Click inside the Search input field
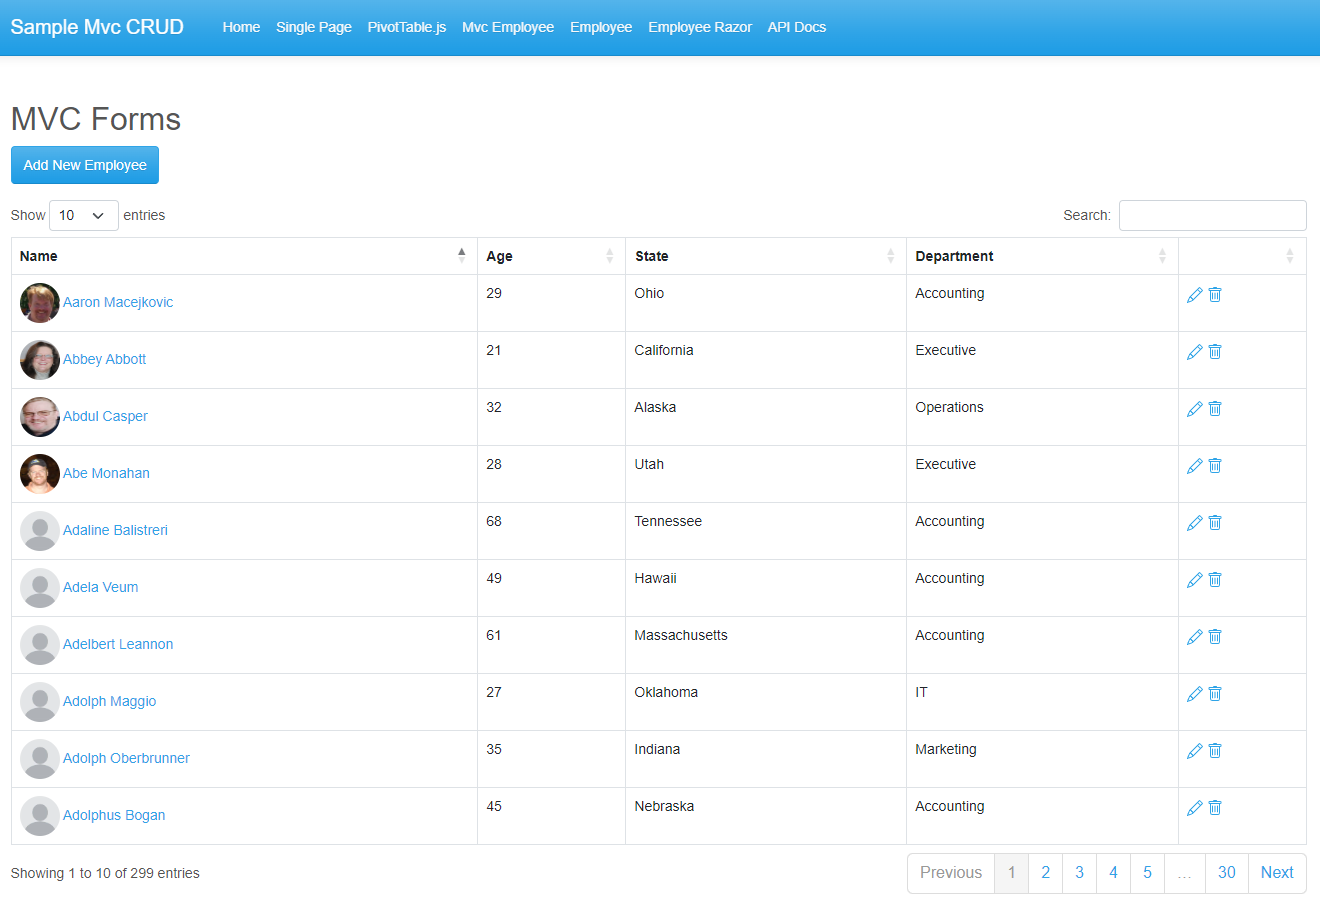The image size is (1320, 907). (x=1212, y=215)
